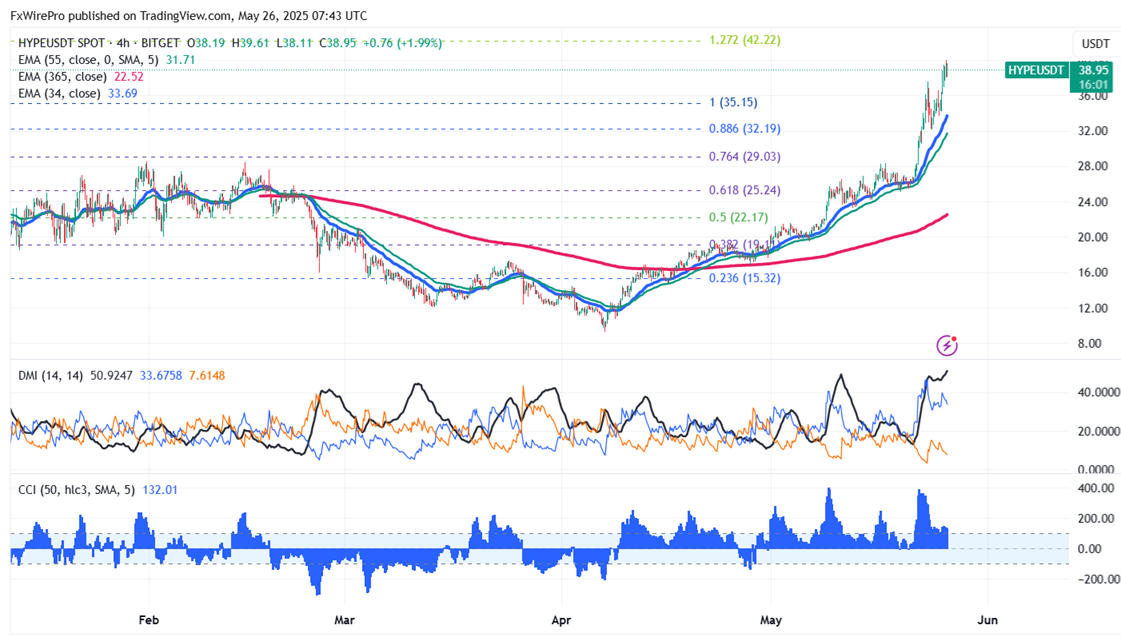The image size is (1121, 635).
Task: Click the 8.00 price axis value
Action: pos(1090,344)
